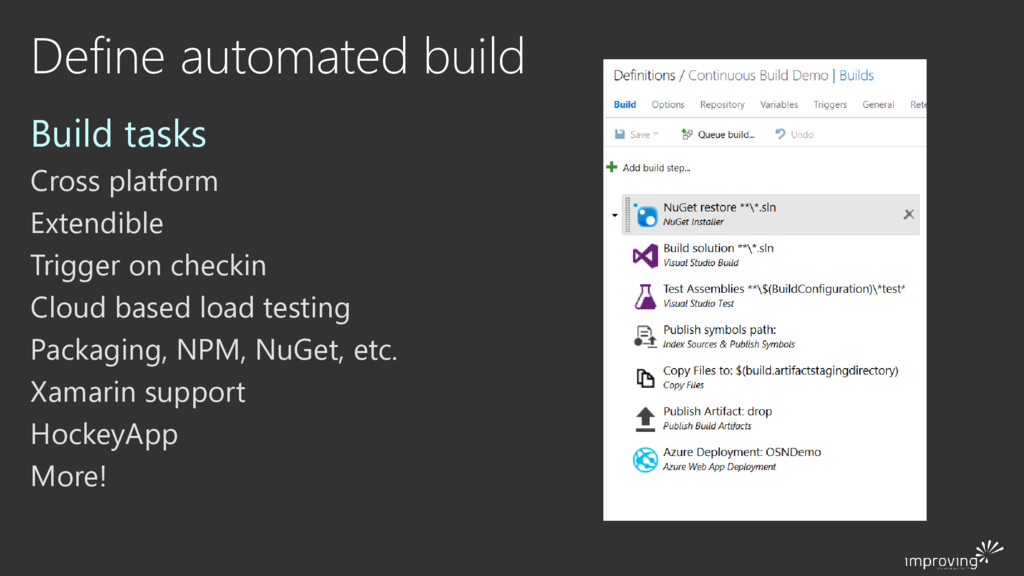The image size is (1024, 576).
Task: Open the Triggers tab
Action: click(830, 104)
